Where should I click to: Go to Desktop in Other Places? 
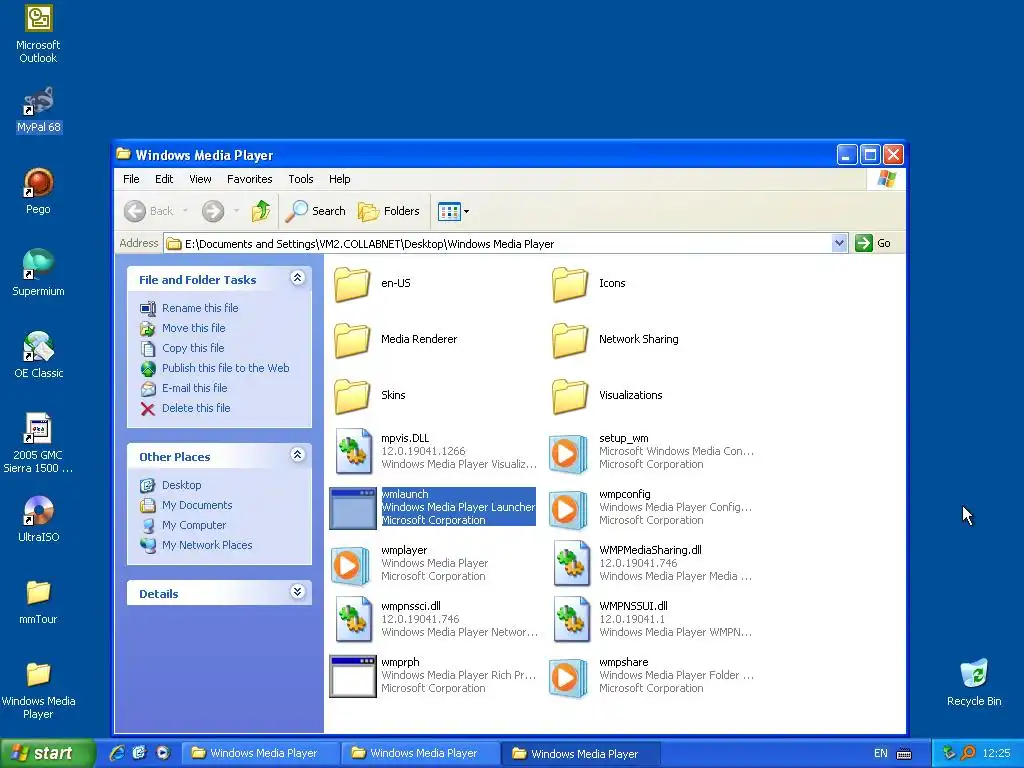[x=182, y=485]
